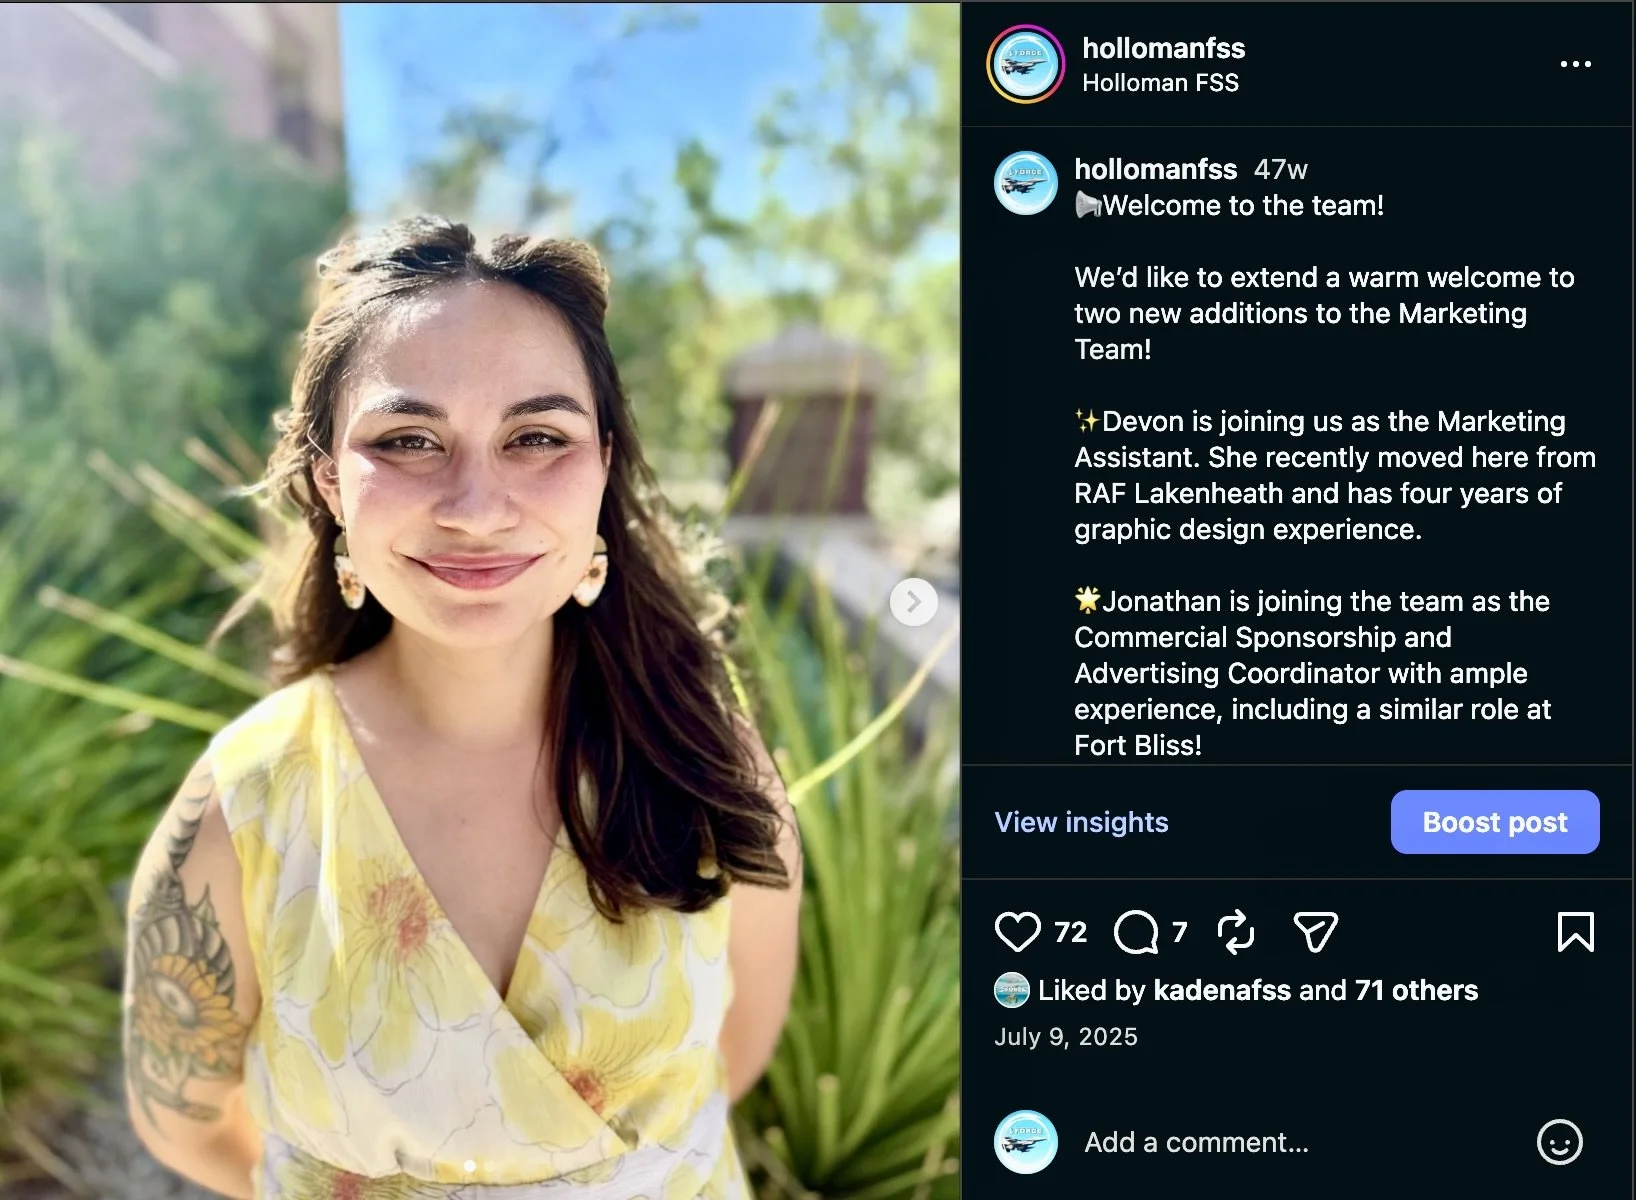This screenshot has width=1636, height=1200.
Task: Open the three-dot more options menu
Action: 1575,64
